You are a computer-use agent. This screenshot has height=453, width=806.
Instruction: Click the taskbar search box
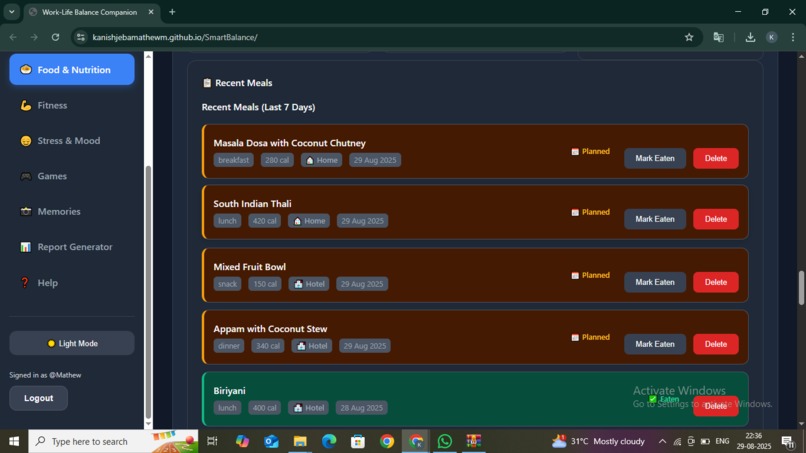(113, 441)
